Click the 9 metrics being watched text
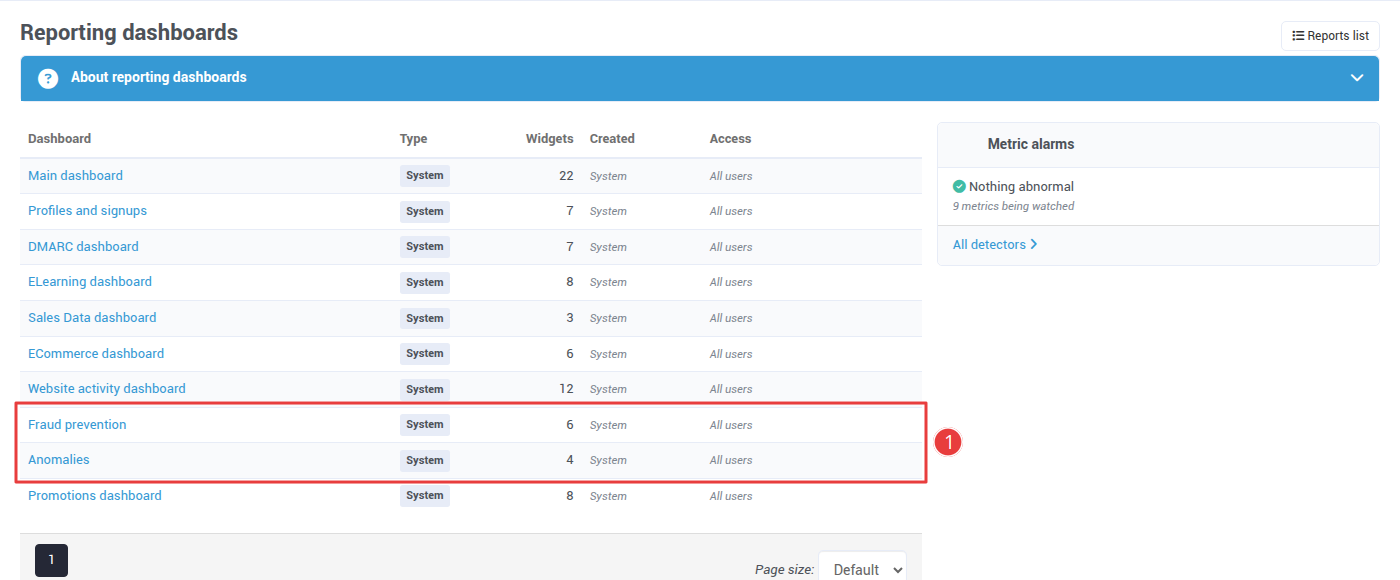The image size is (1400, 580). (1013, 206)
